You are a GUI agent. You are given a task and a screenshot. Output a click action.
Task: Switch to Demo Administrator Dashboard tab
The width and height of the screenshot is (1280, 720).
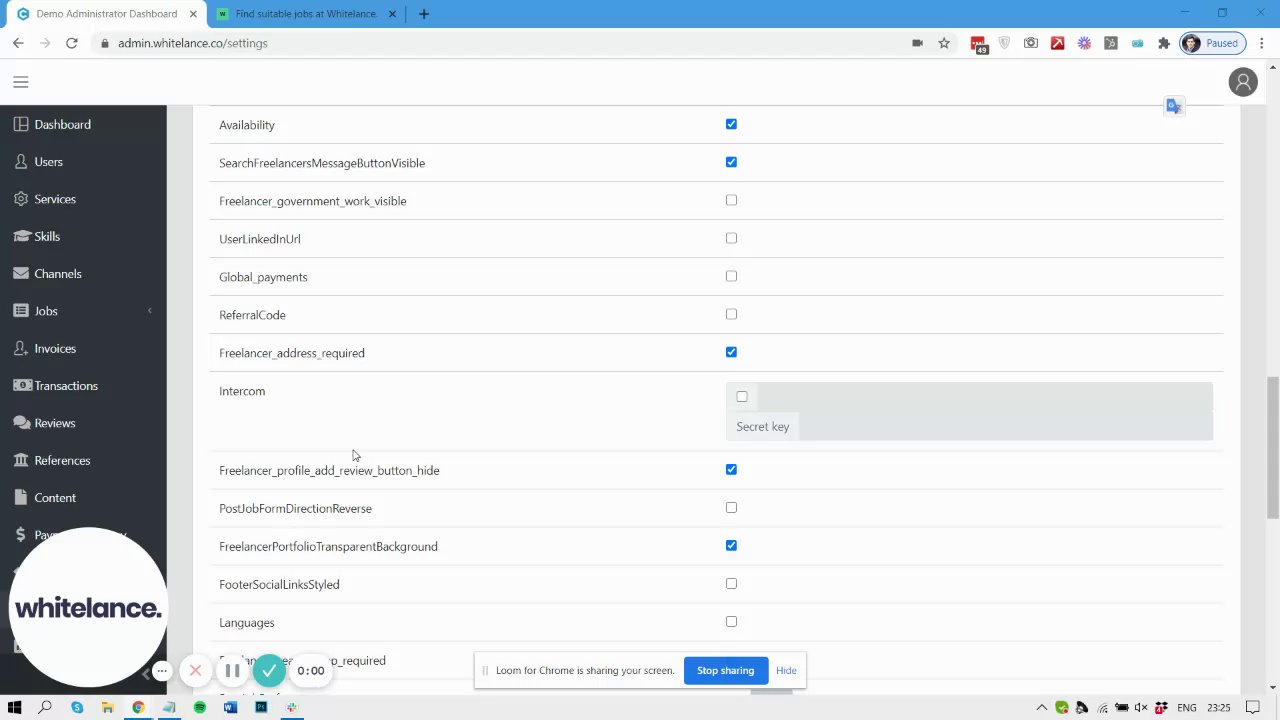(x=107, y=14)
